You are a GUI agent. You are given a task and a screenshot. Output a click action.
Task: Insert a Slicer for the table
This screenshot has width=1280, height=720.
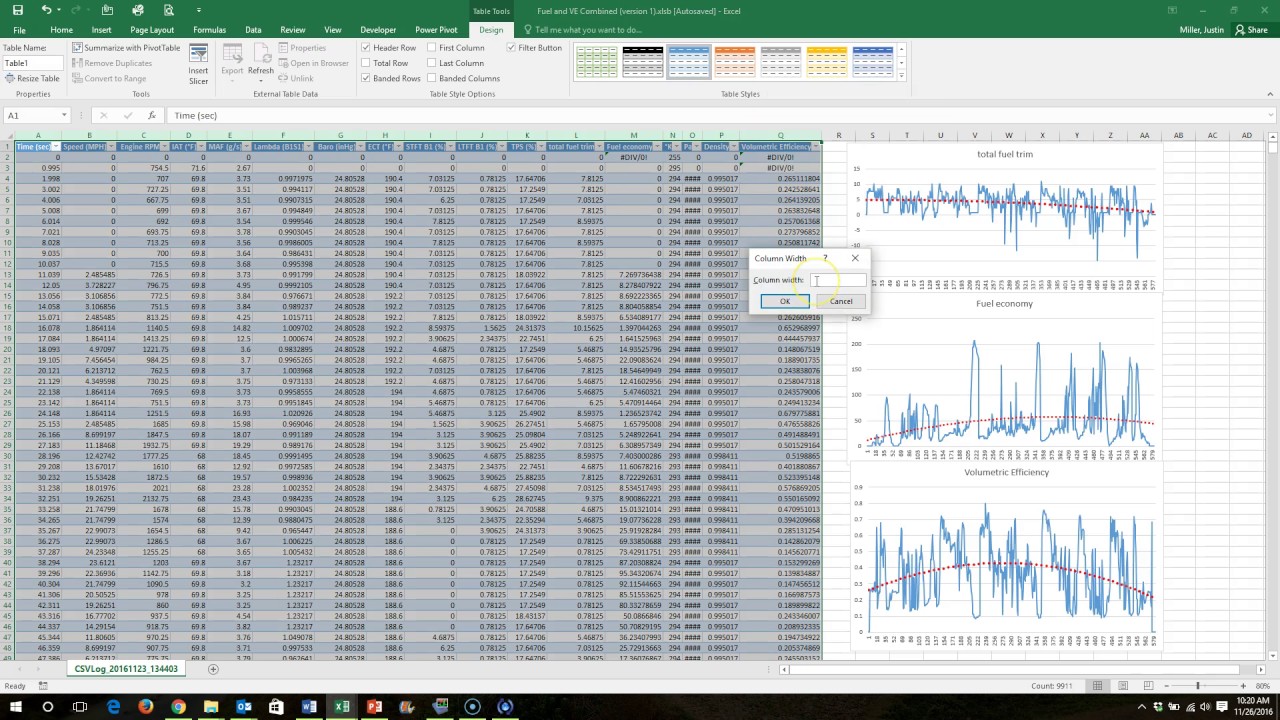[198, 63]
